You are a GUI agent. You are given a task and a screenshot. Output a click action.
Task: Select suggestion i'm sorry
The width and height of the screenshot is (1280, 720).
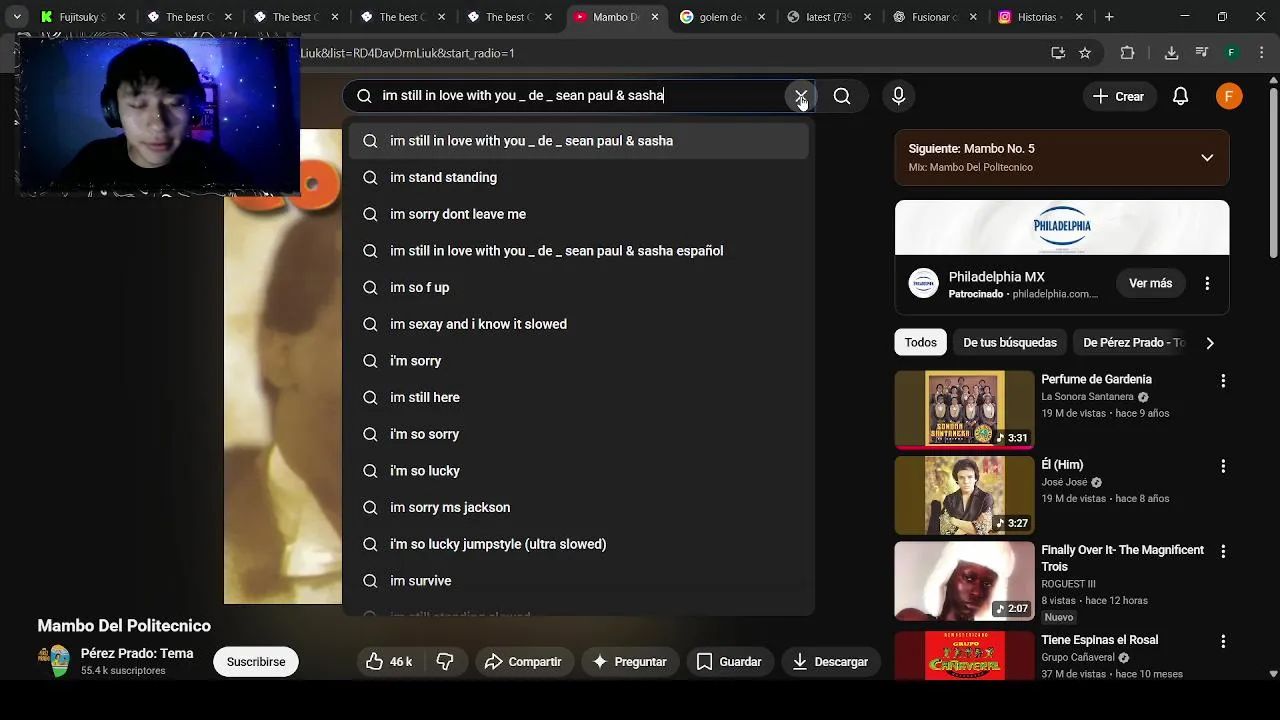click(579, 361)
